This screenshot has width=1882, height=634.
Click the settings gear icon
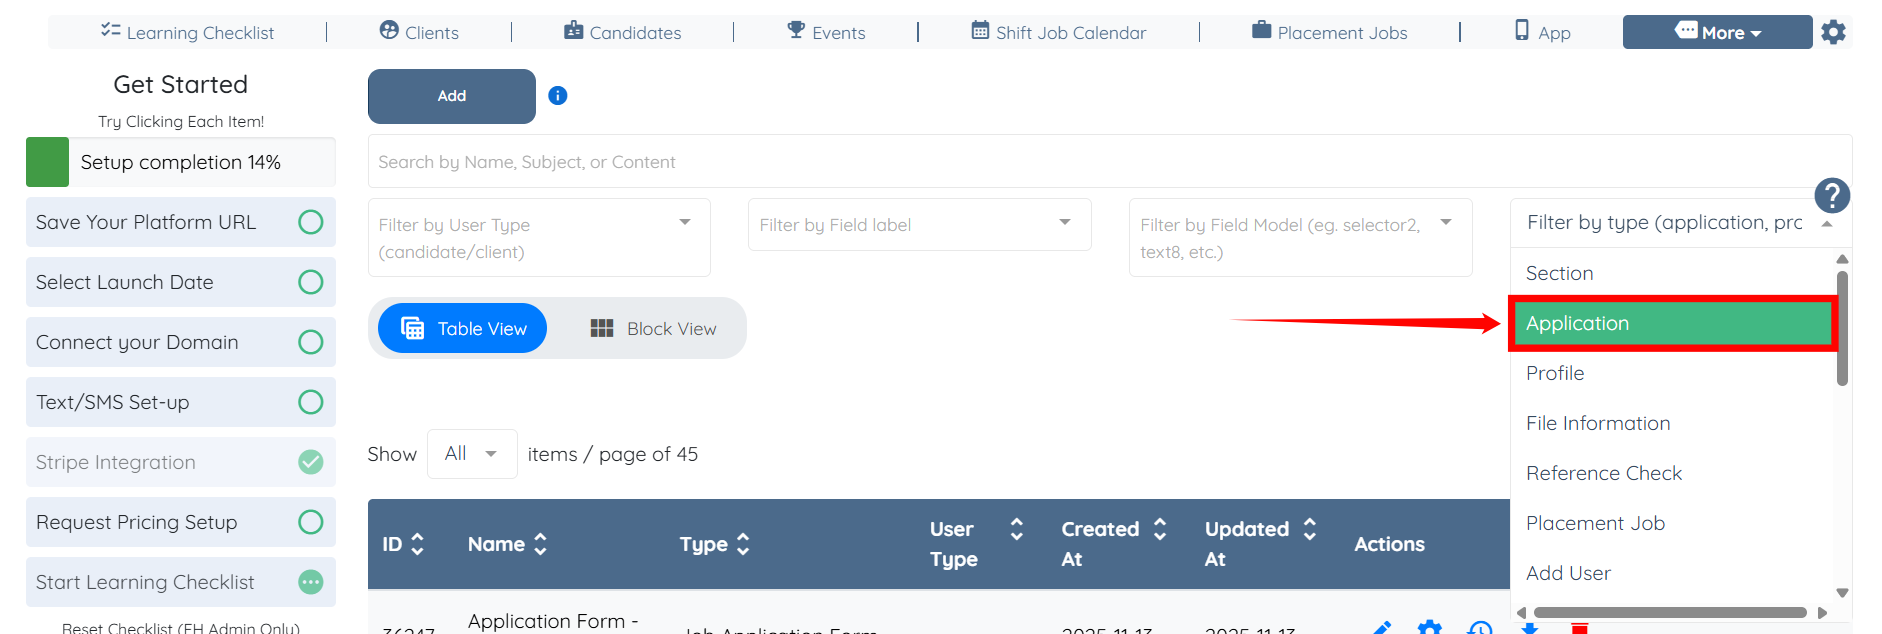(1833, 32)
